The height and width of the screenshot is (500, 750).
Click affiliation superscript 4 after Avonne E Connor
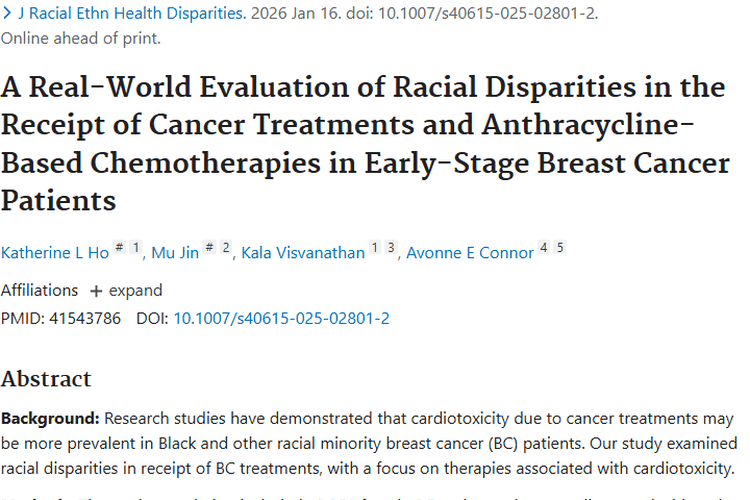click(x=544, y=249)
